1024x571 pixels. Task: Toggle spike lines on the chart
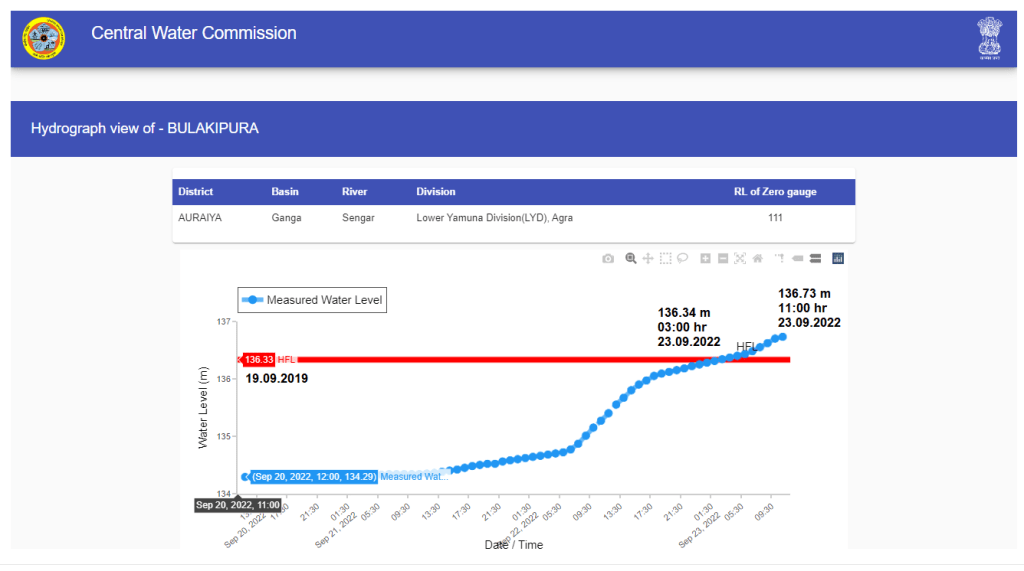click(779, 258)
